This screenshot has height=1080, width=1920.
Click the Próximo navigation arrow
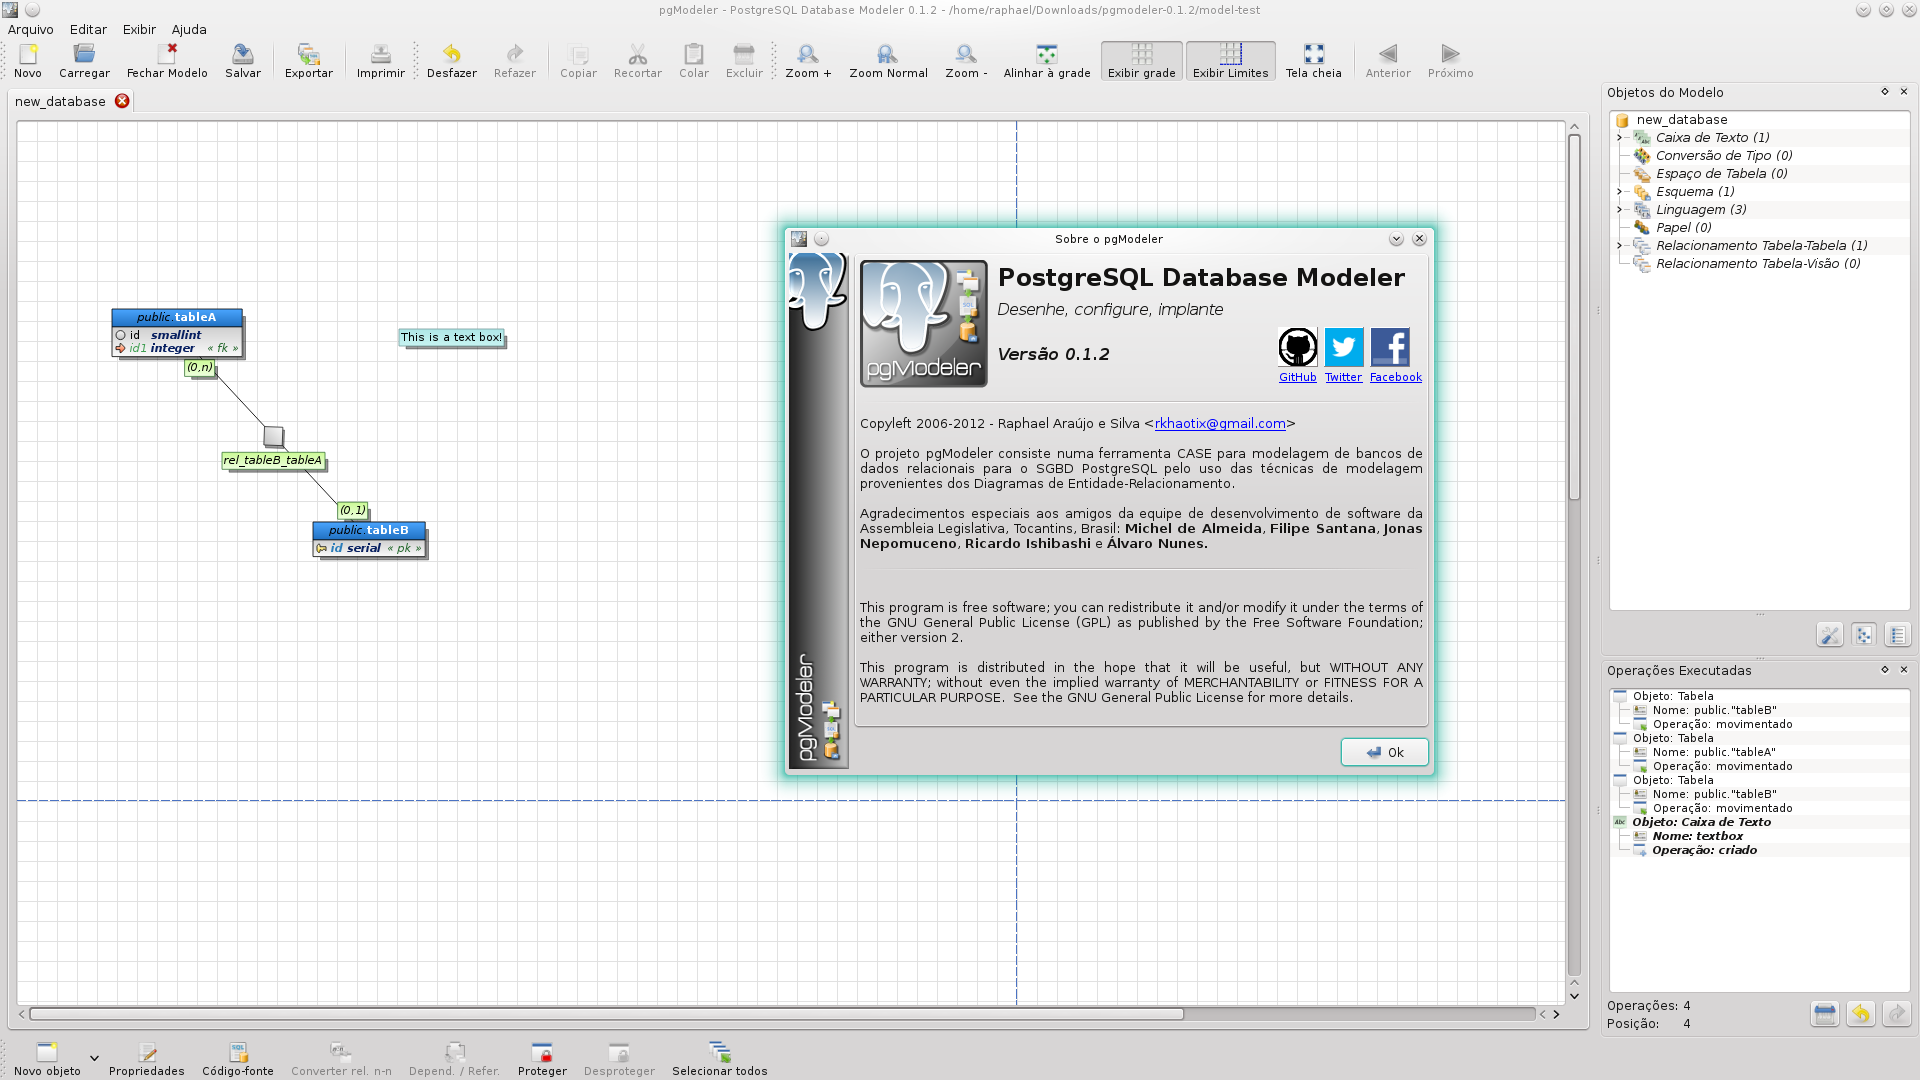point(1451,54)
